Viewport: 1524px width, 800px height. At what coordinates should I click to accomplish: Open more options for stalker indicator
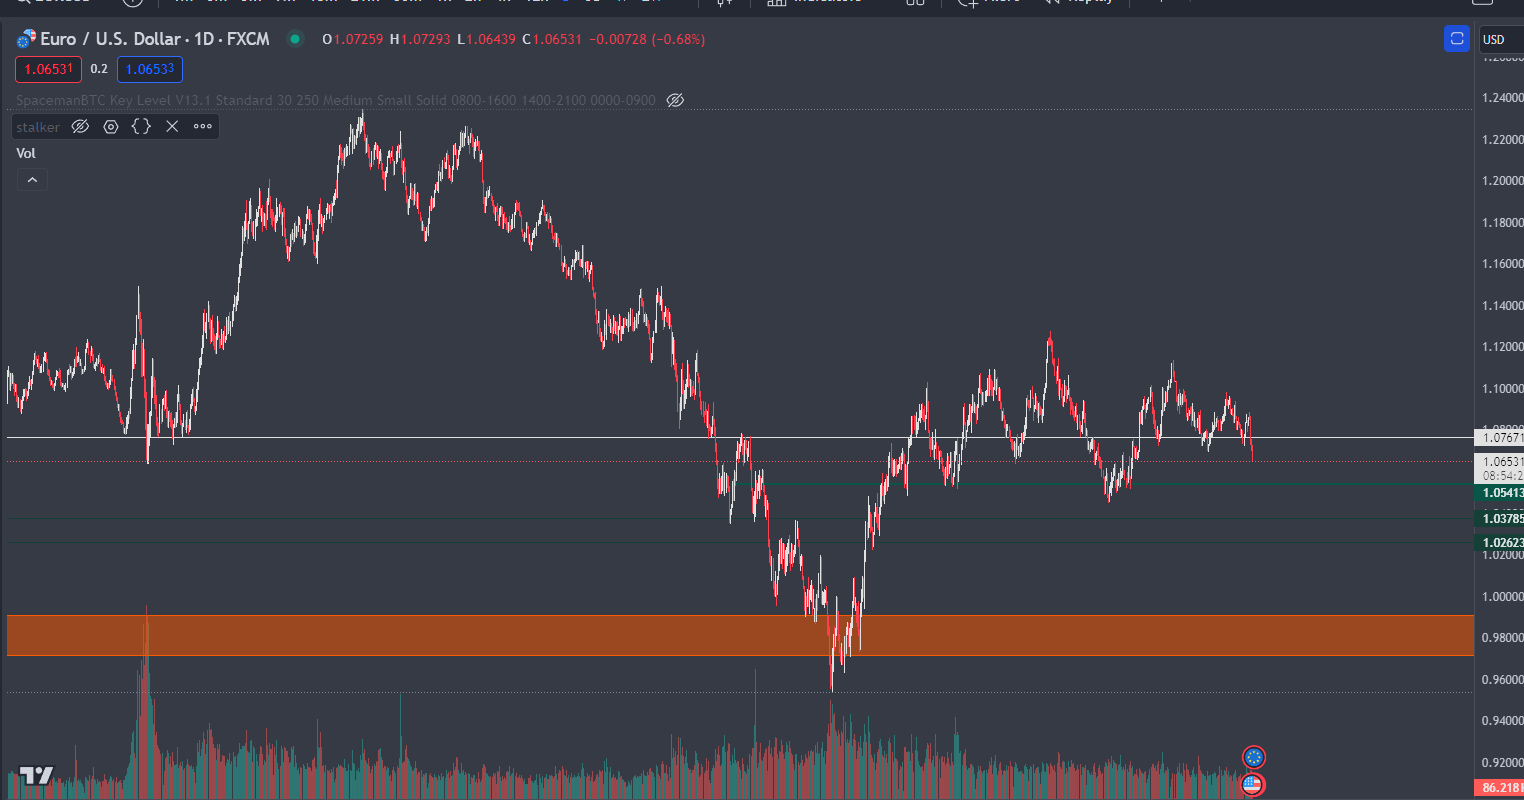click(203, 127)
